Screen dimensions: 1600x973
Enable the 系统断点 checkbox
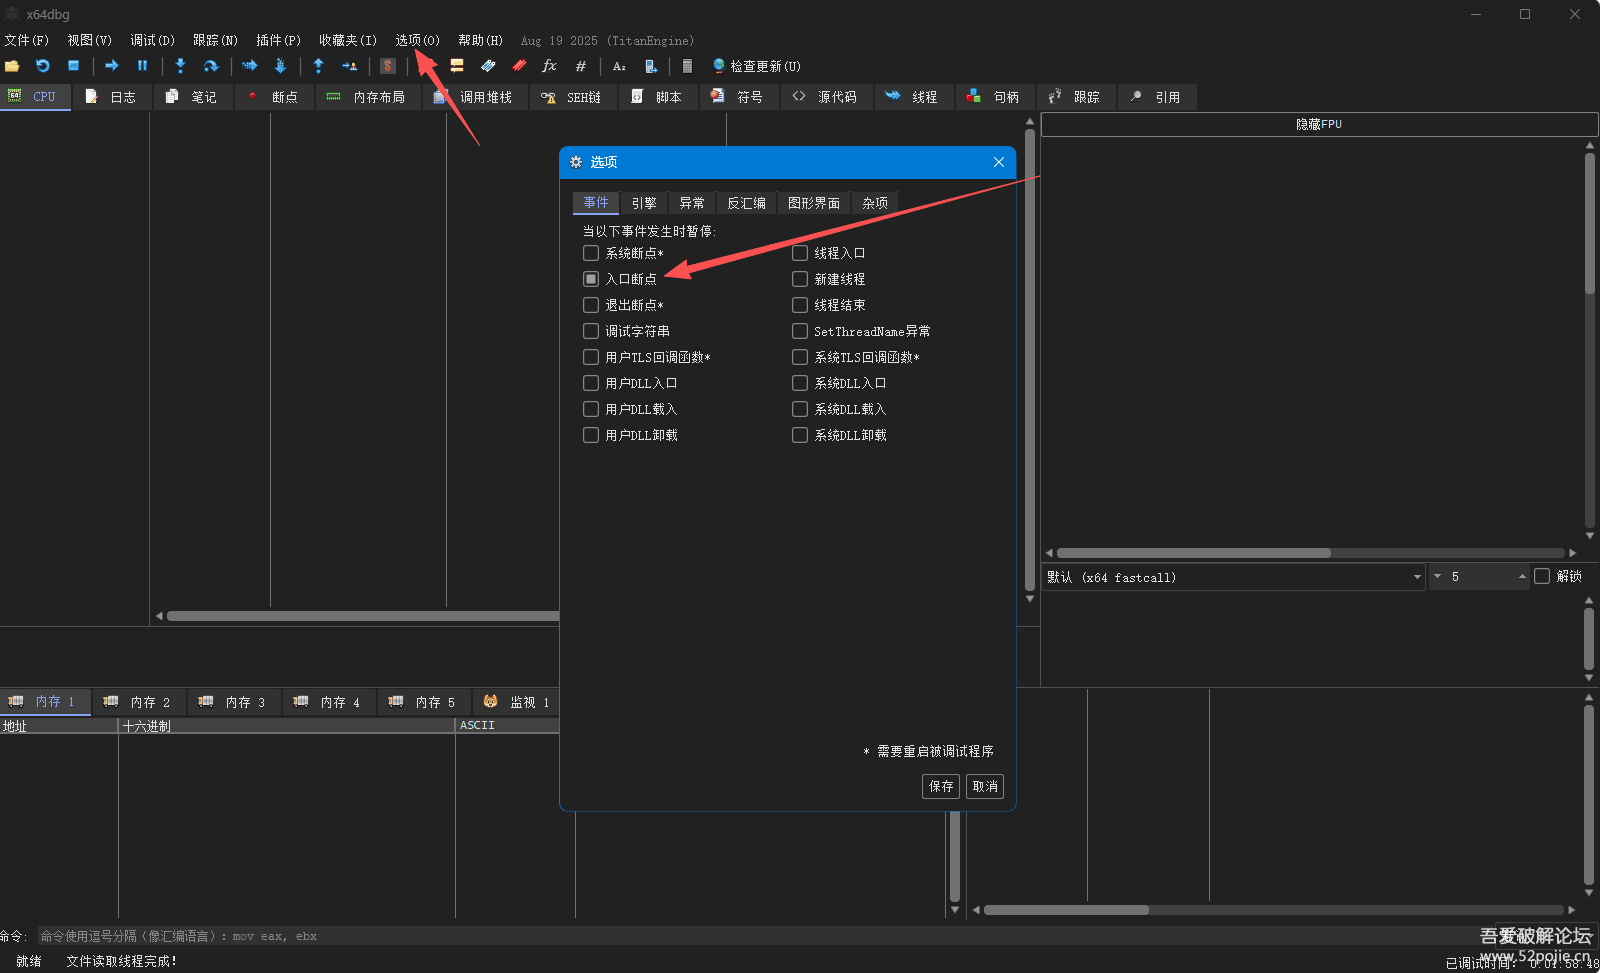click(591, 253)
